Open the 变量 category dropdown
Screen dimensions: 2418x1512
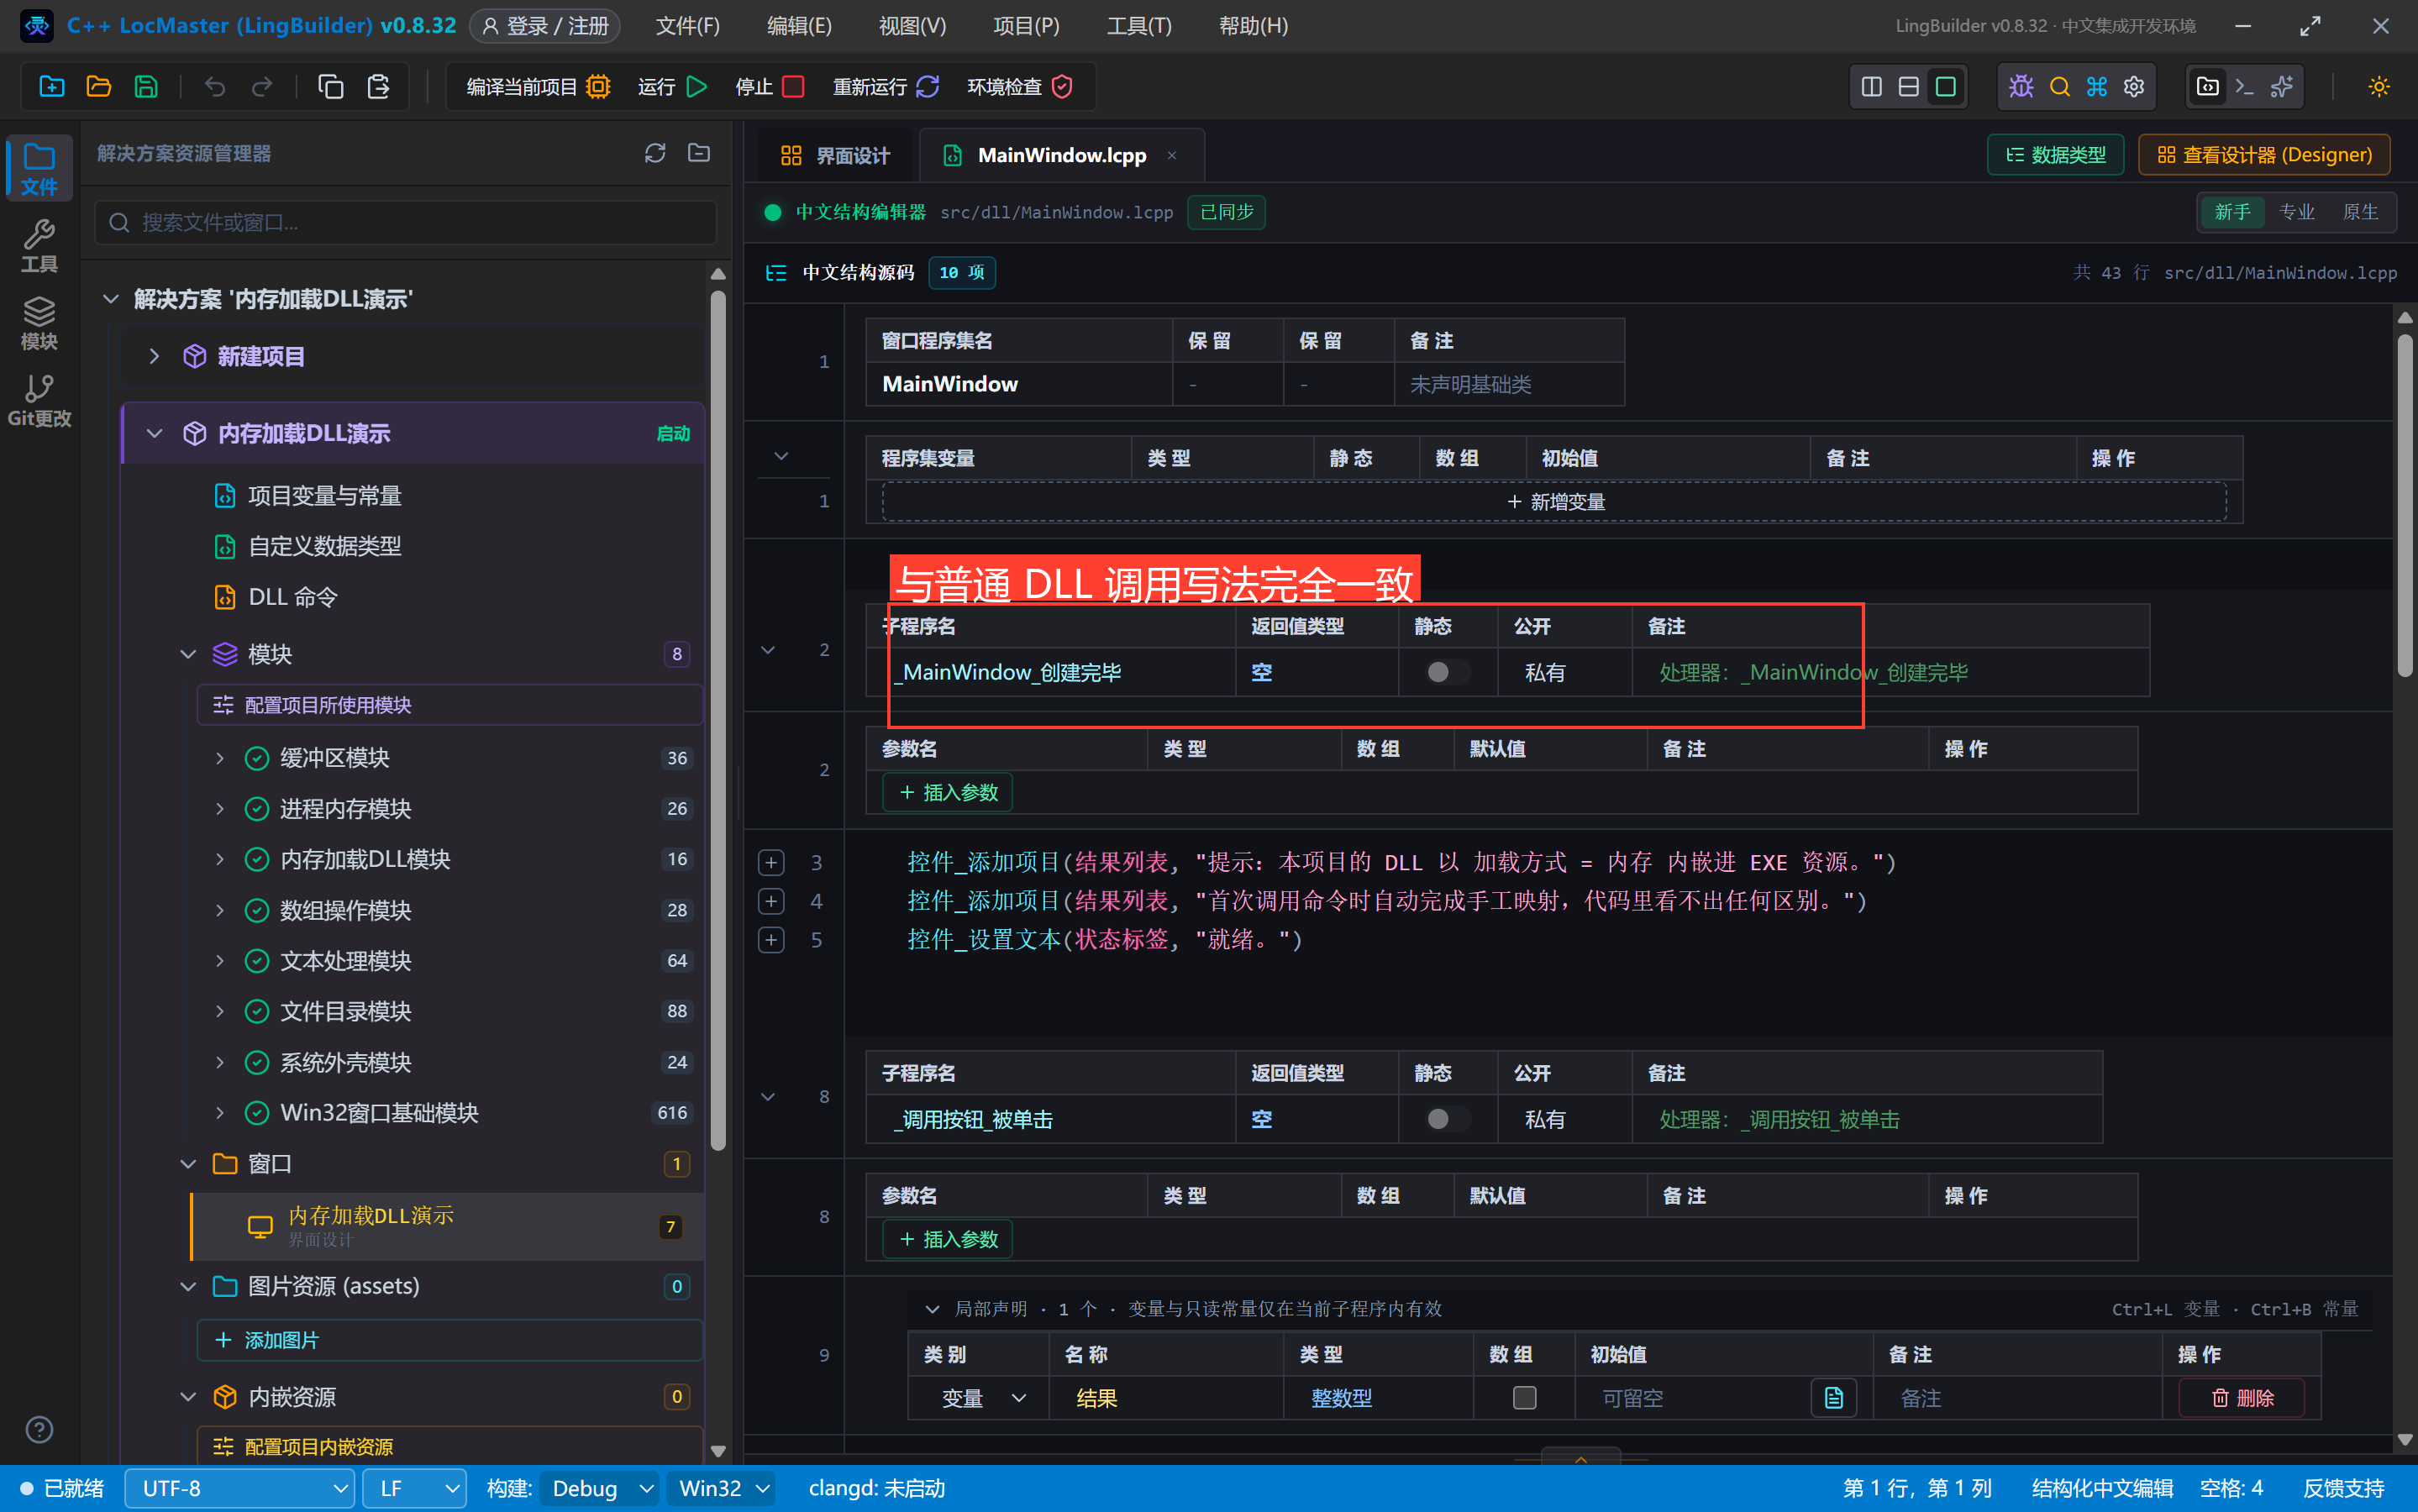point(982,1398)
